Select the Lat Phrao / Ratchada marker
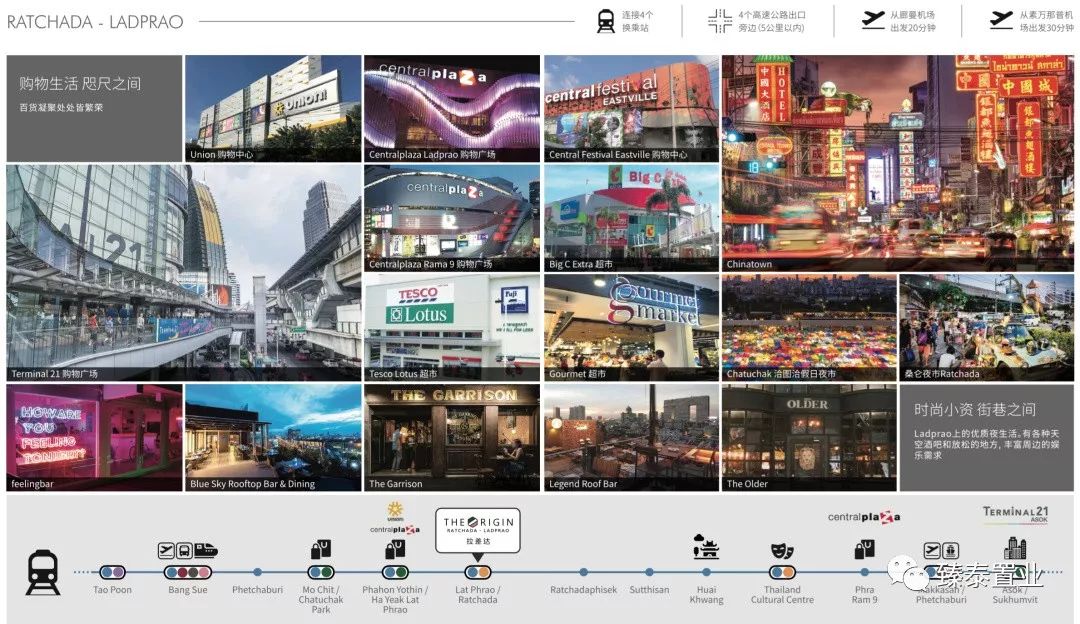1080x624 pixels. pos(477,572)
